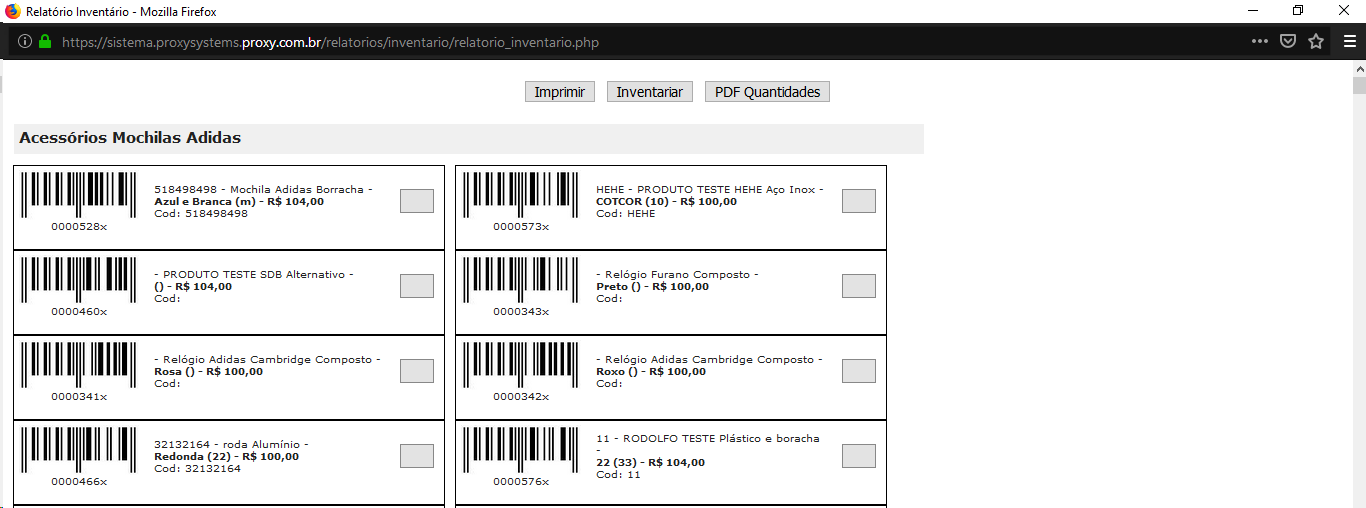Click quantity box for RODOLFO TESTE item
Image resolution: width=1366 pixels, height=508 pixels.
(859, 456)
